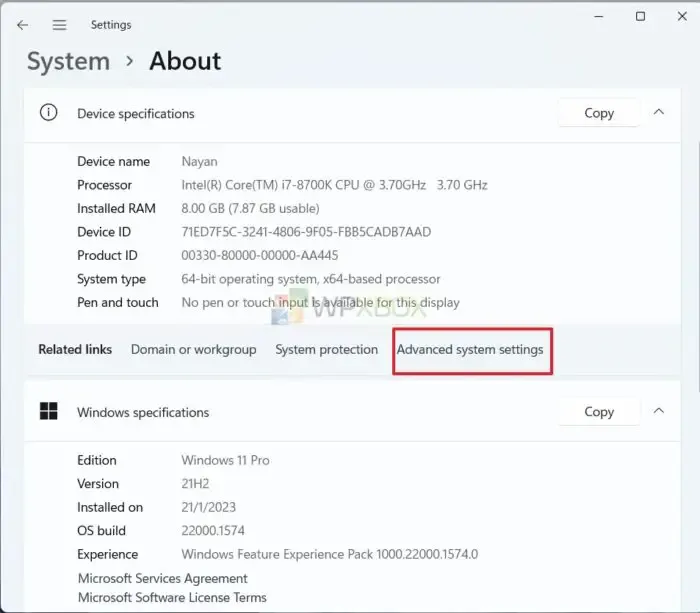Screen dimensions: 700x613
Task: Click the Edition label
Action: point(96,460)
